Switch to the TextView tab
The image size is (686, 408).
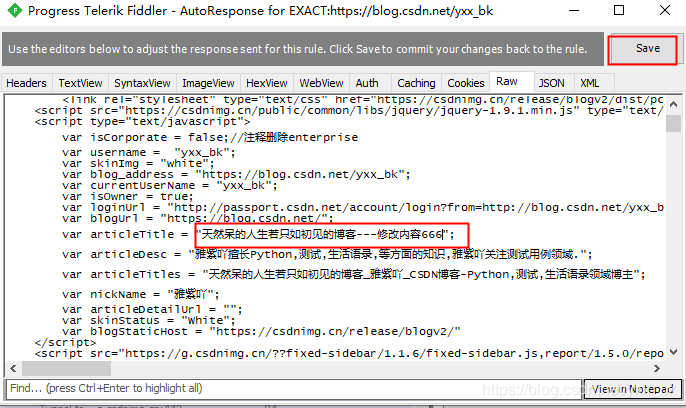click(80, 83)
